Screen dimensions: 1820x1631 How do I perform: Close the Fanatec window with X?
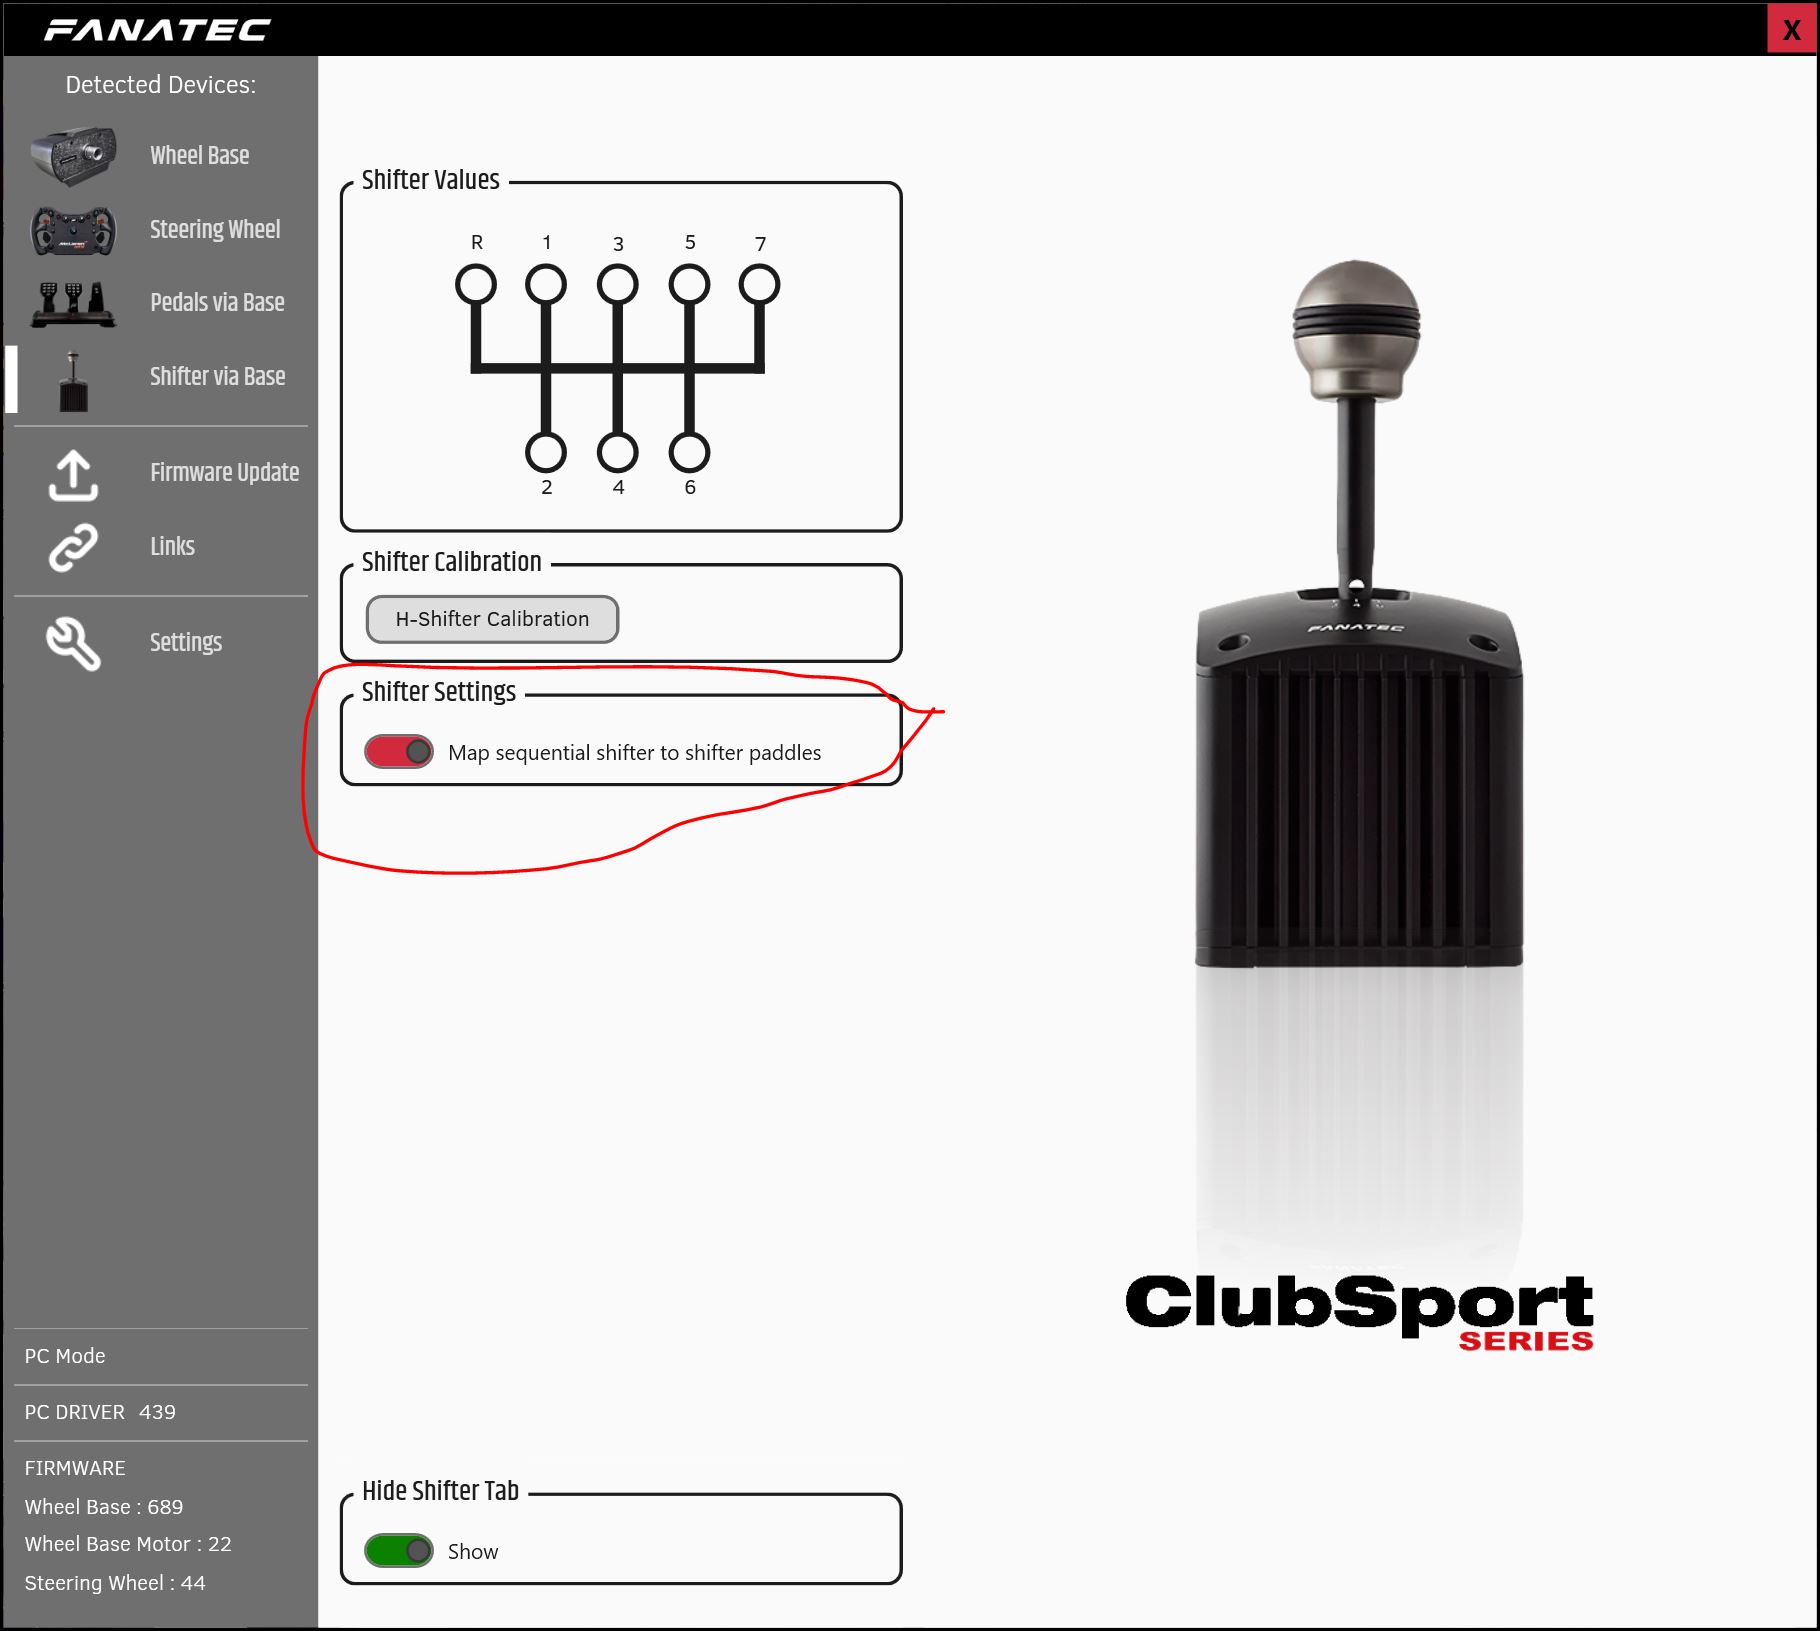(x=1791, y=29)
